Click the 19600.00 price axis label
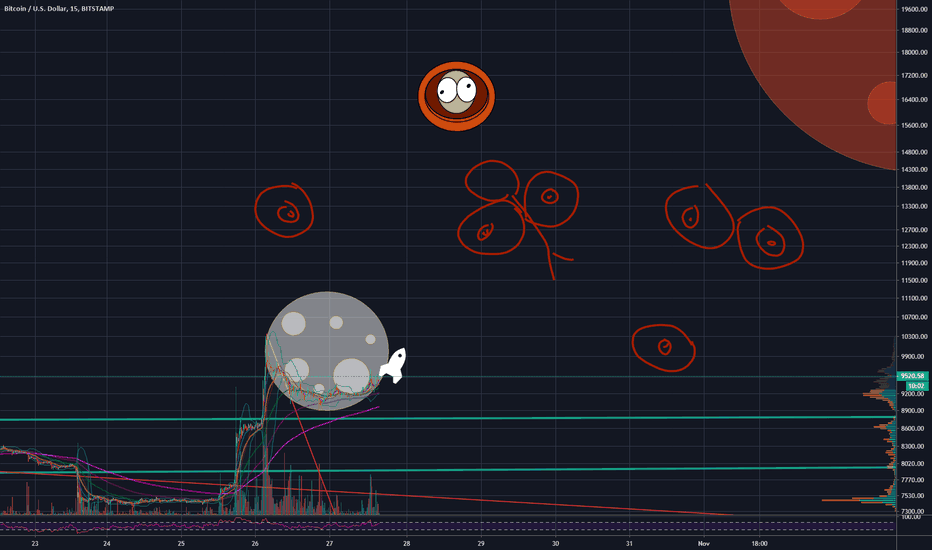 click(x=914, y=10)
